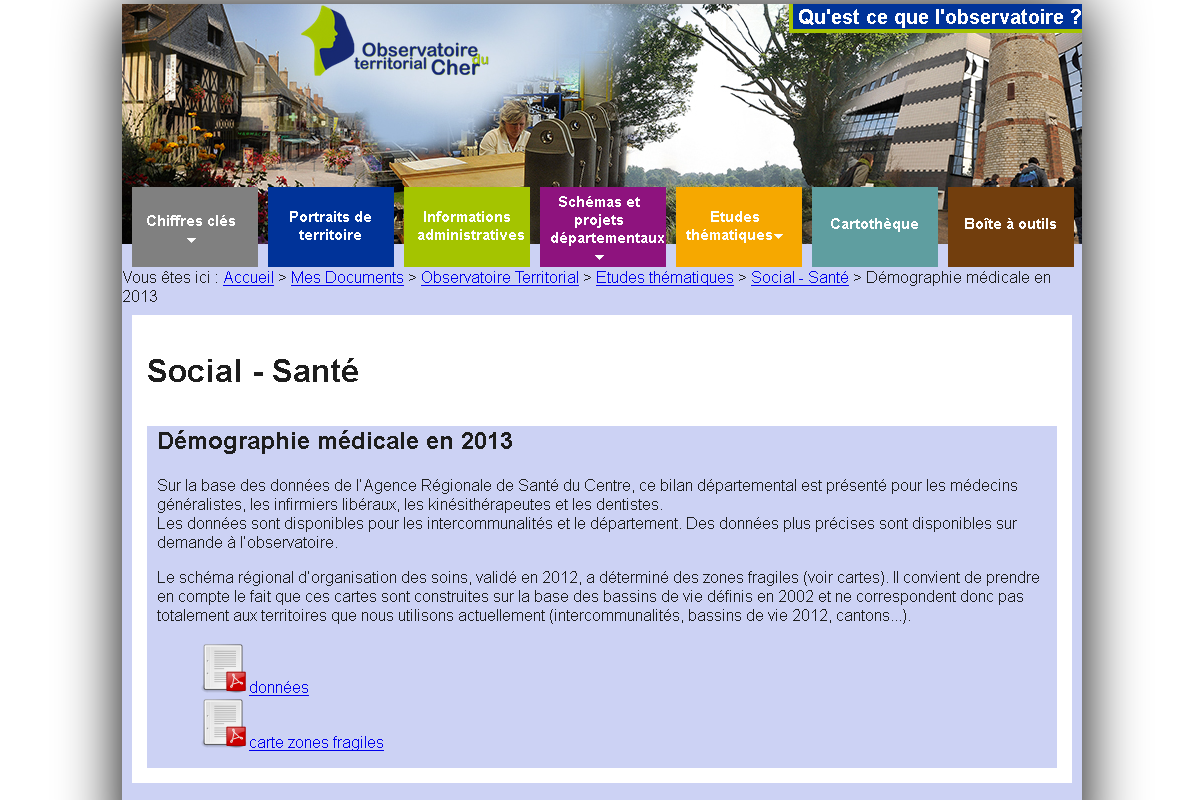Screen dimensions: 1200x800
Task: Open the Chiffres clés menu tile
Action: 195,227
